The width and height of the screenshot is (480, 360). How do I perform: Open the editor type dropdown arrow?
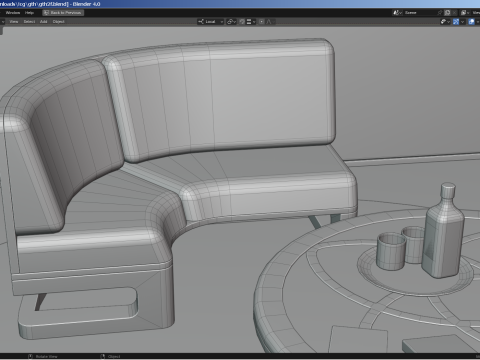[3, 22]
